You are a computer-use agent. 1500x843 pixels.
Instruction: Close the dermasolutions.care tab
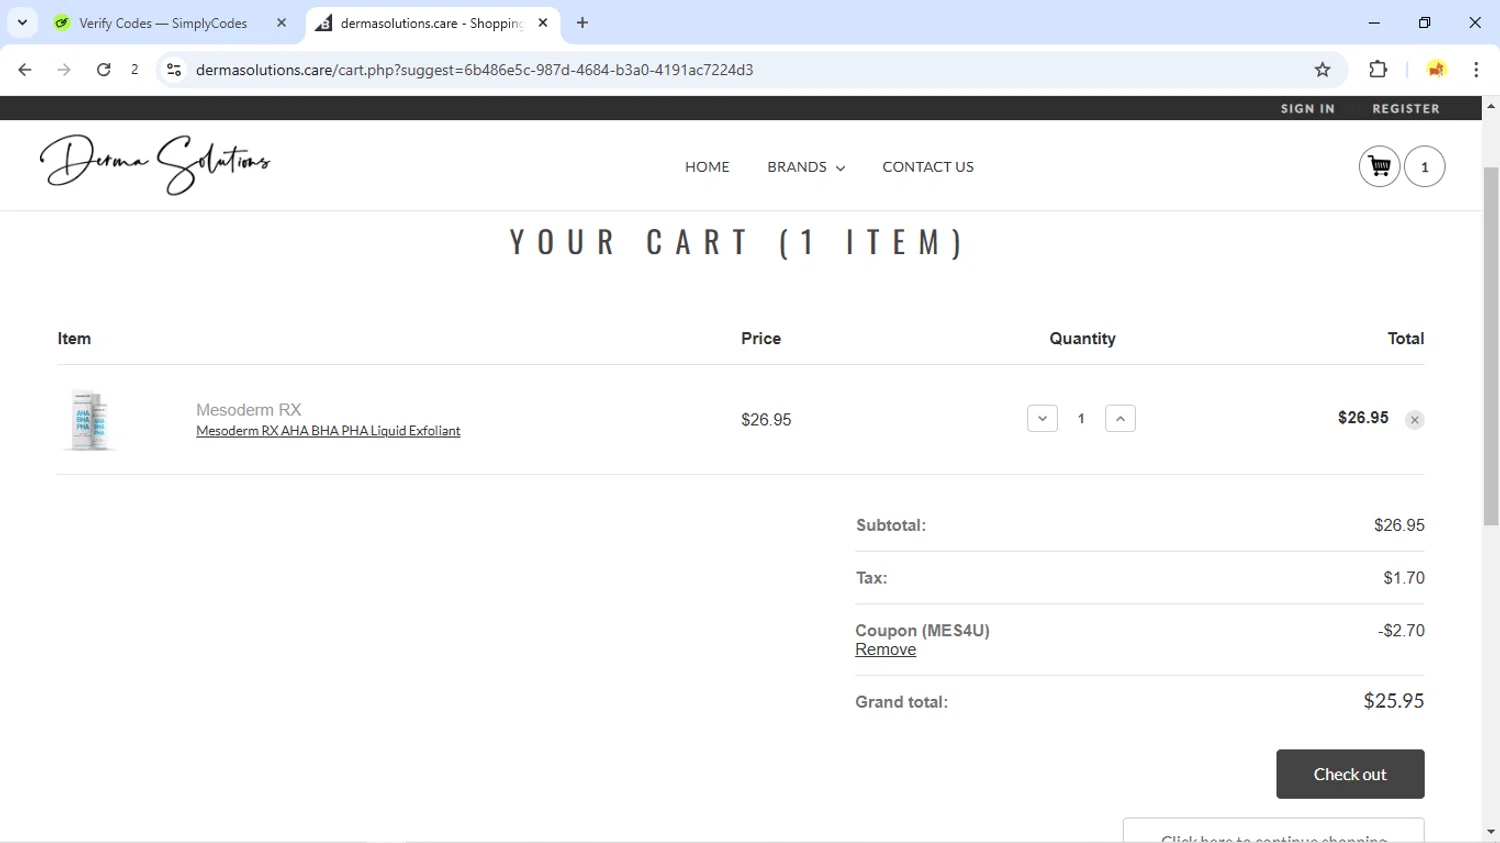click(543, 23)
